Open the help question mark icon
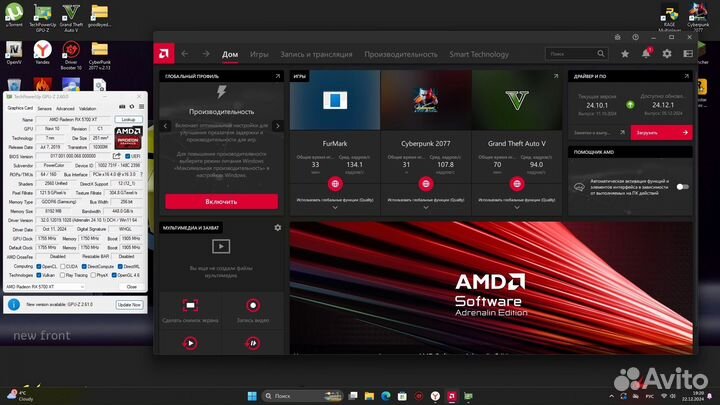 coord(636,37)
